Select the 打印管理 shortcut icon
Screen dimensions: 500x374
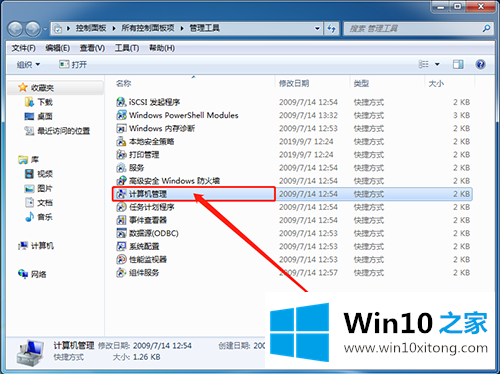coord(121,155)
